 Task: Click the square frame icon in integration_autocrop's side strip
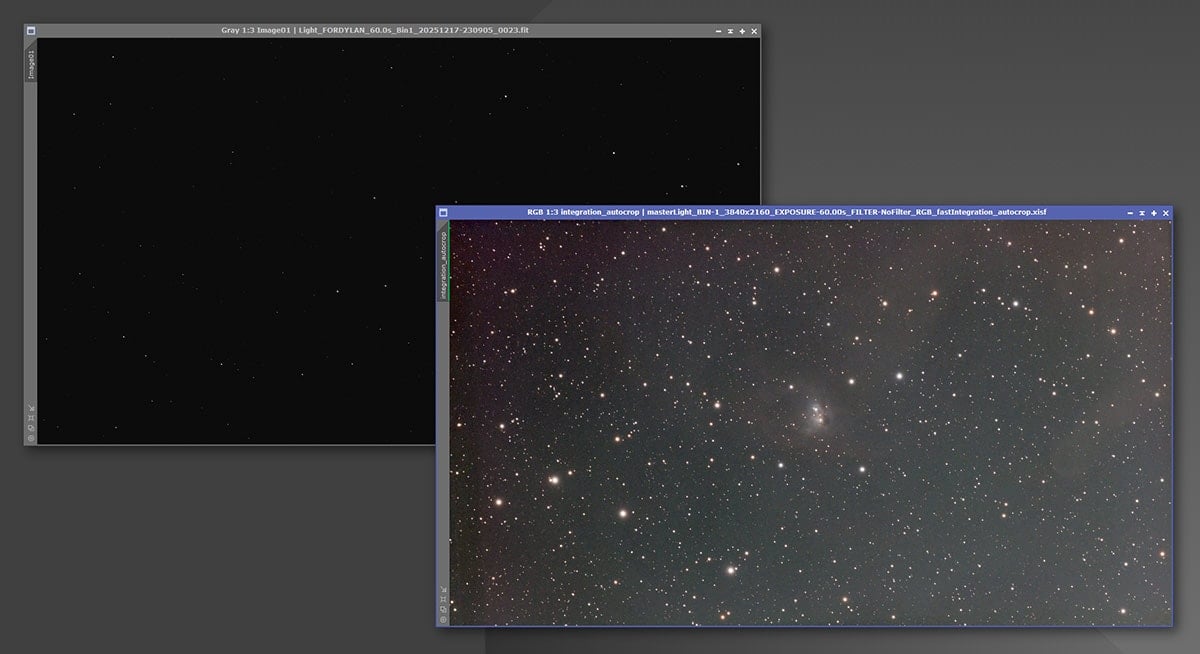pyautogui.click(x=443, y=599)
